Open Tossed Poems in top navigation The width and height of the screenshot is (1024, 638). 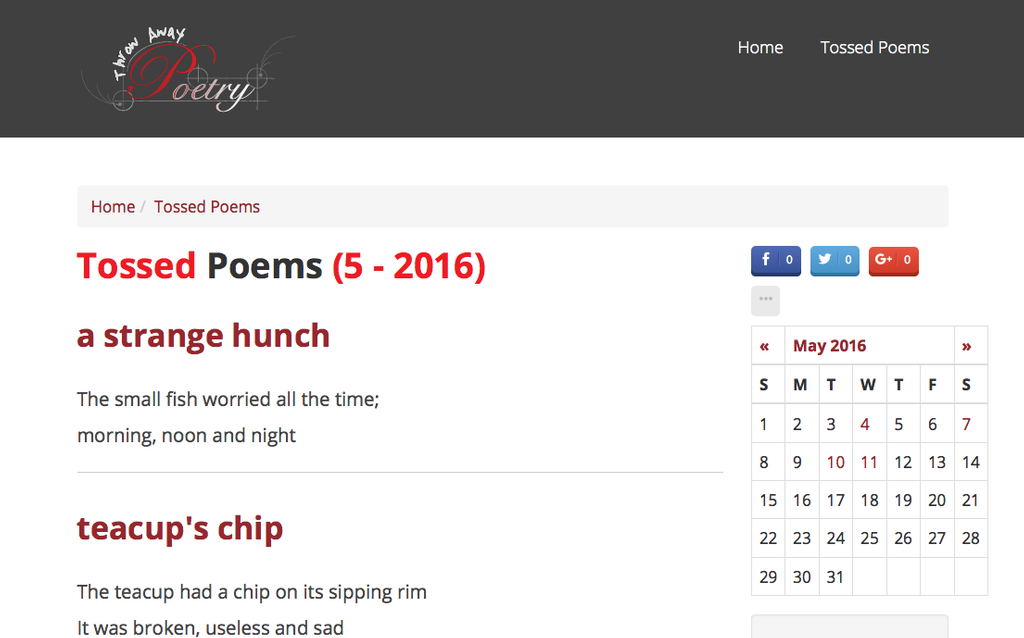[874, 48]
